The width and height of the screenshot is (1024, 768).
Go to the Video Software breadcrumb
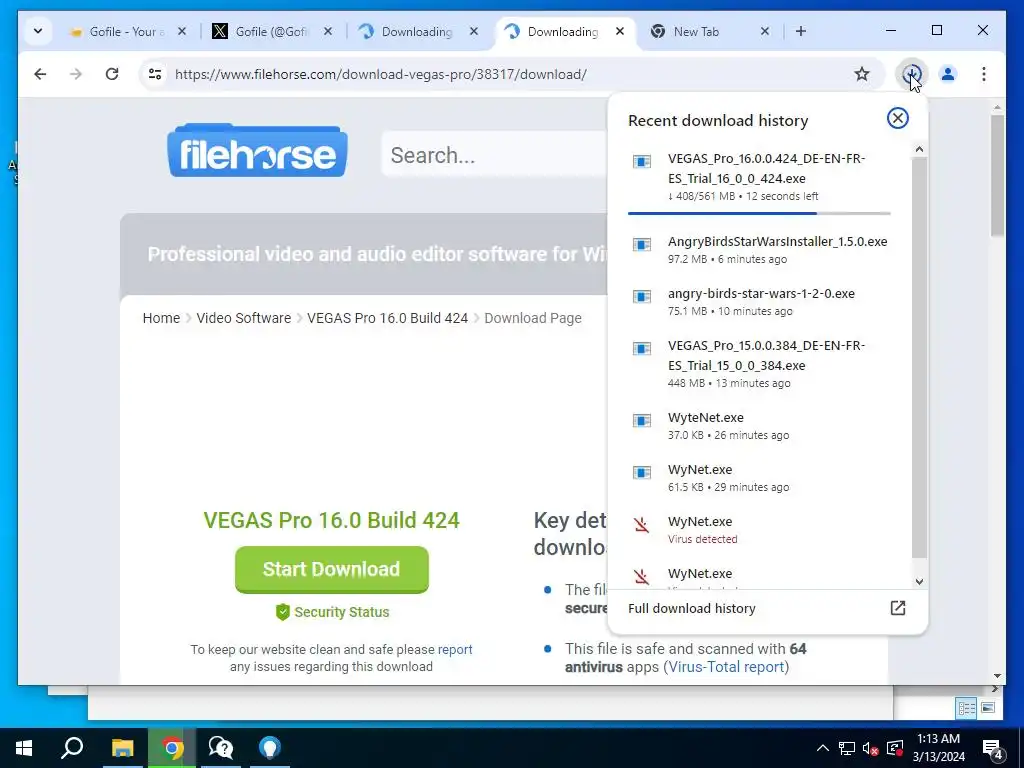(244, 318)
